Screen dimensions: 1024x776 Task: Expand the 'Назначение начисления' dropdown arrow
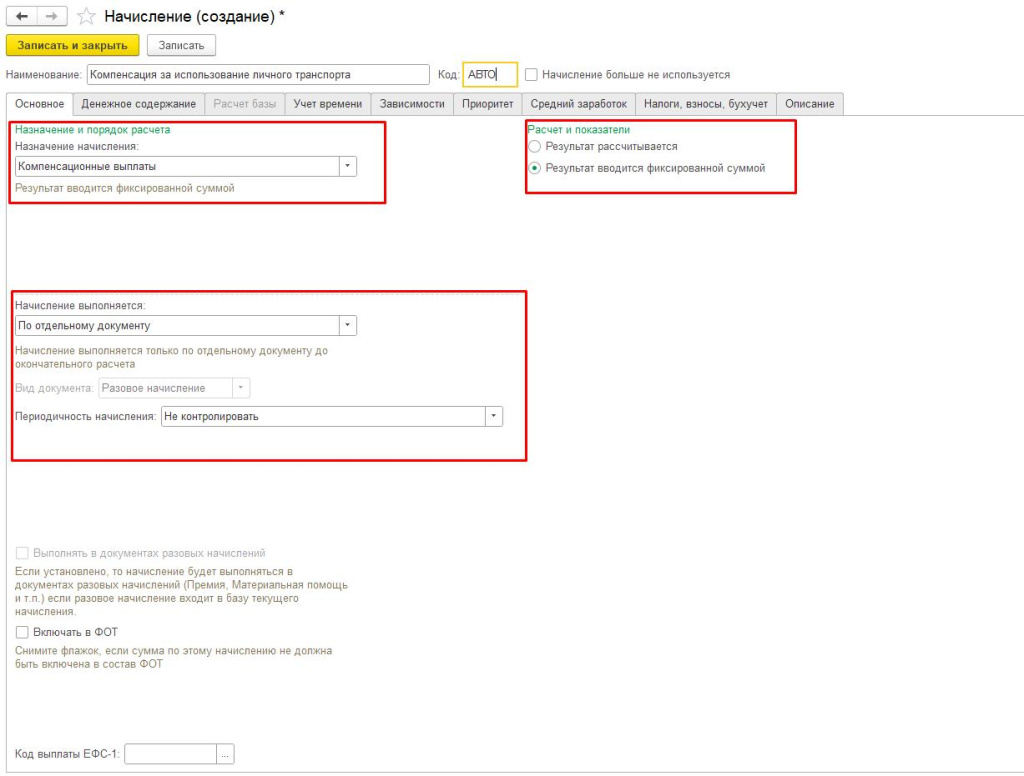click(x=347, y=166)
